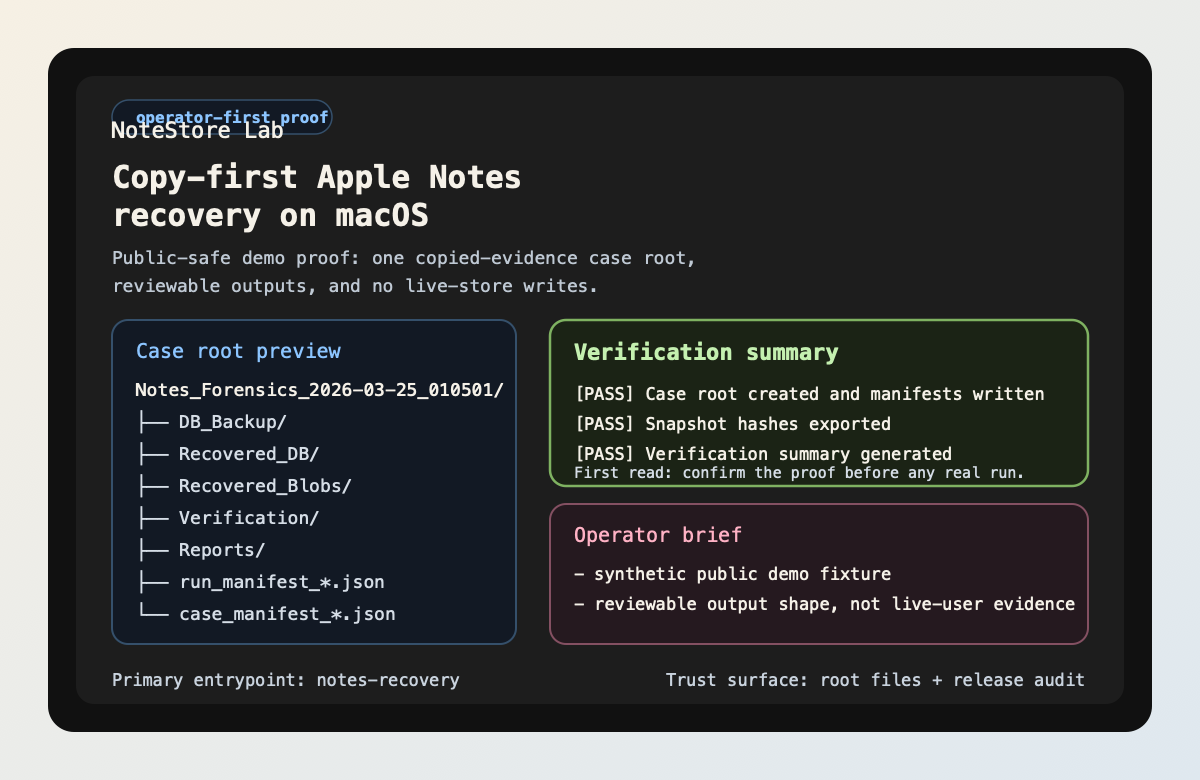Select the notes-recovery primary entrypoint text
This screenshot has height=780, width=1200.
point(286,679)
